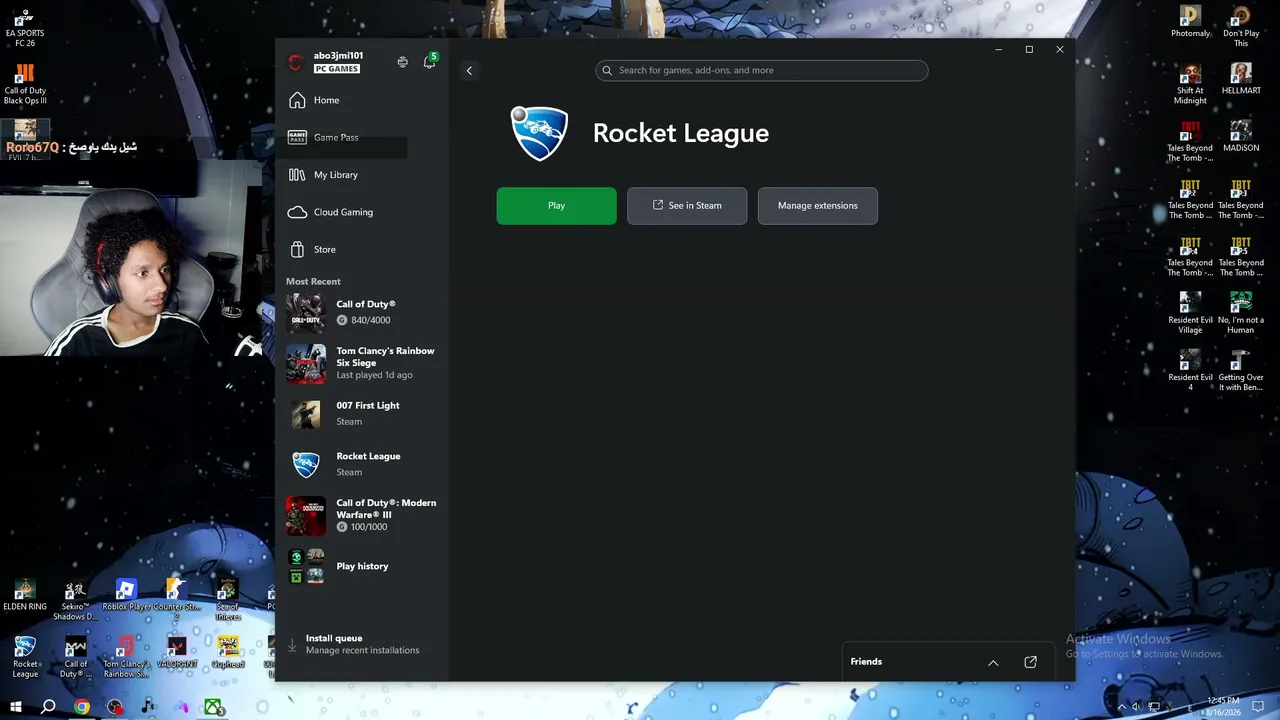Select Rocket League desktop shortcut

click(x=25, y=657)
